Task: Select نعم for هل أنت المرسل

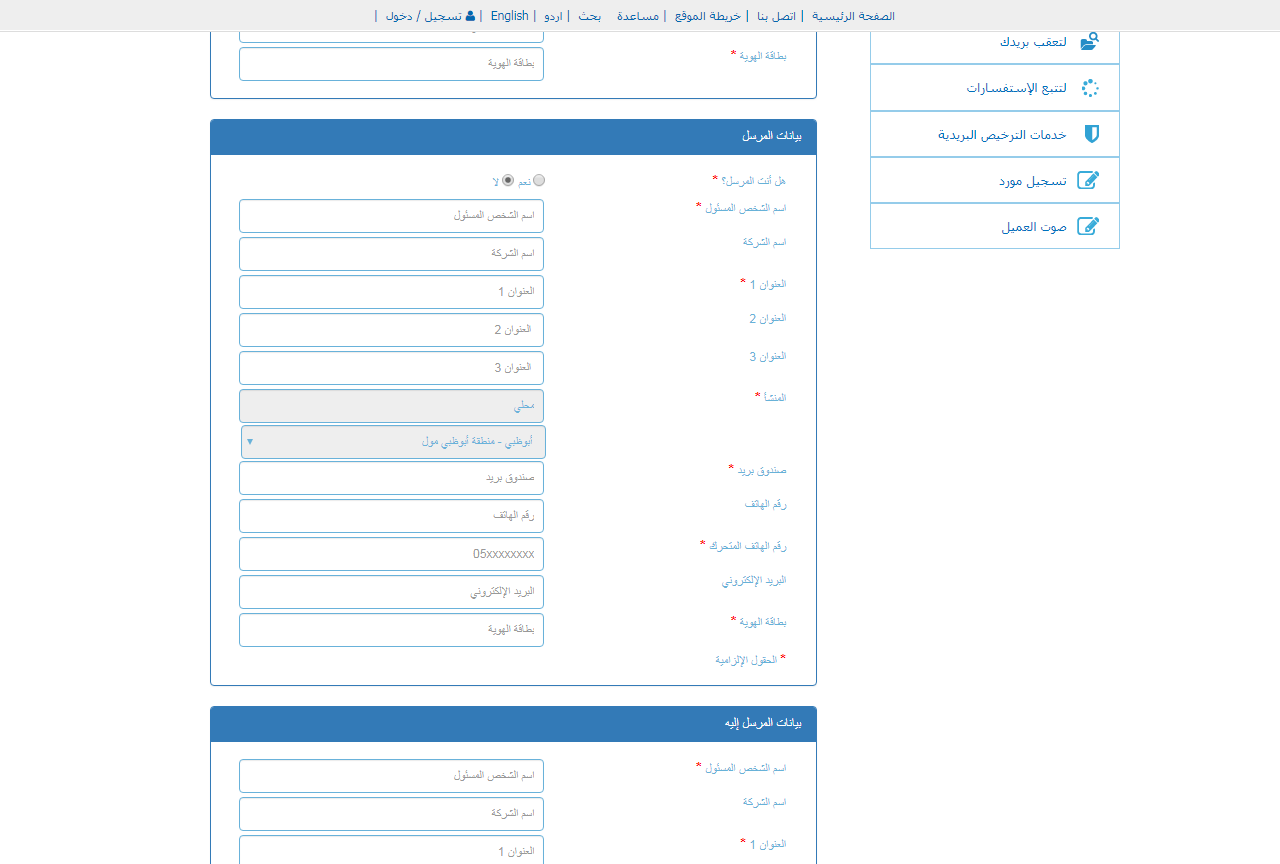Action: tap(539, 180)
